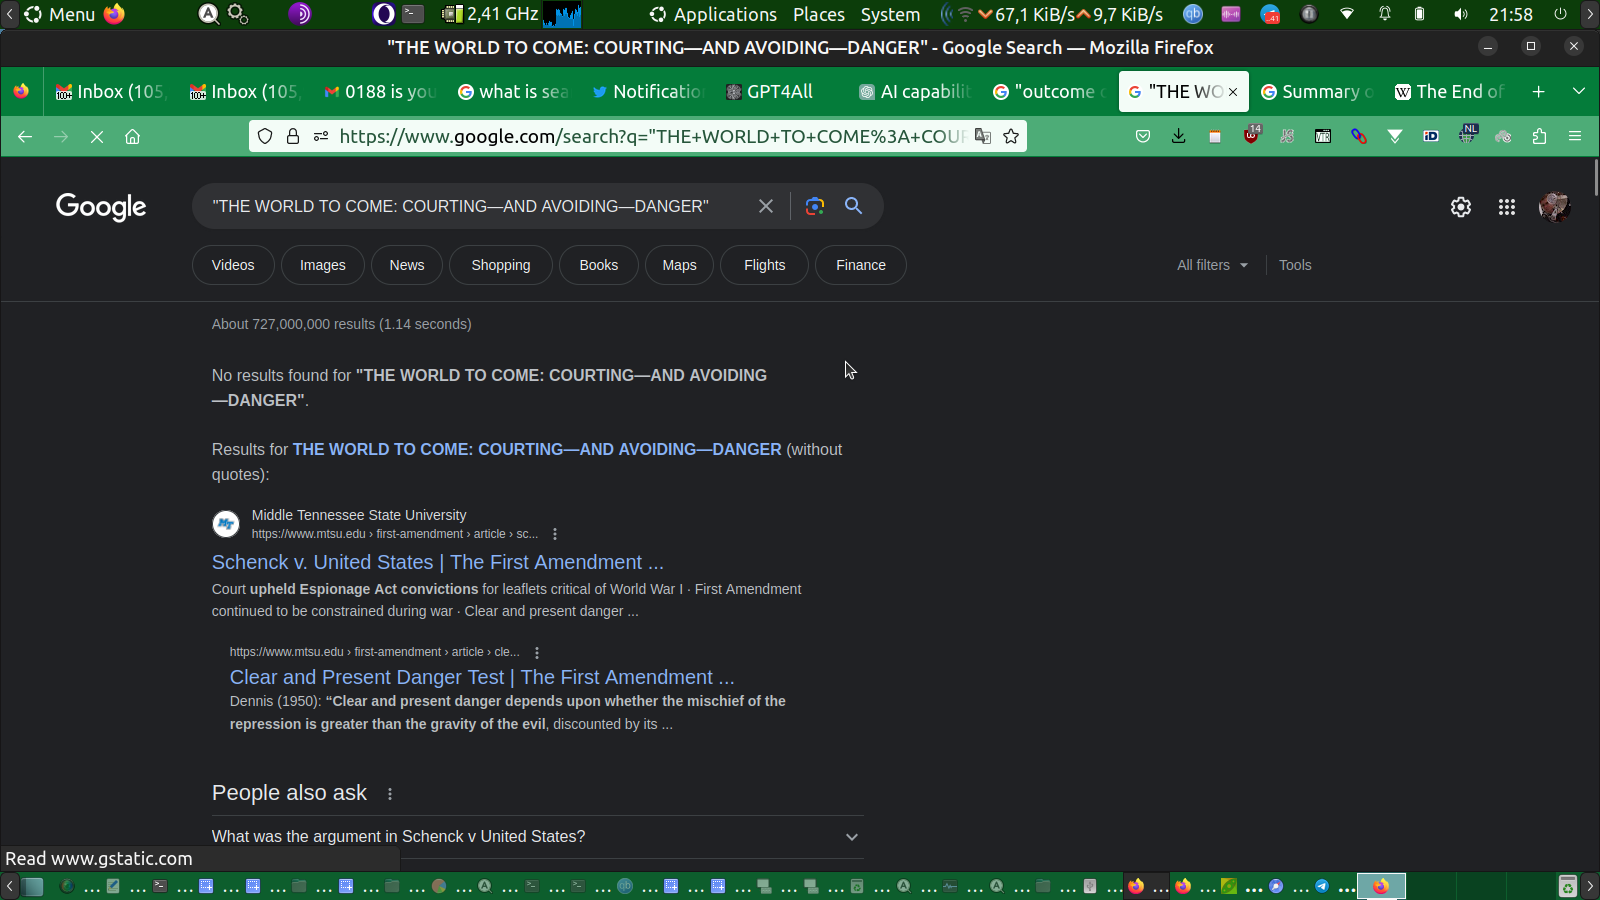Open Google Lens image search

click(815, 206)
